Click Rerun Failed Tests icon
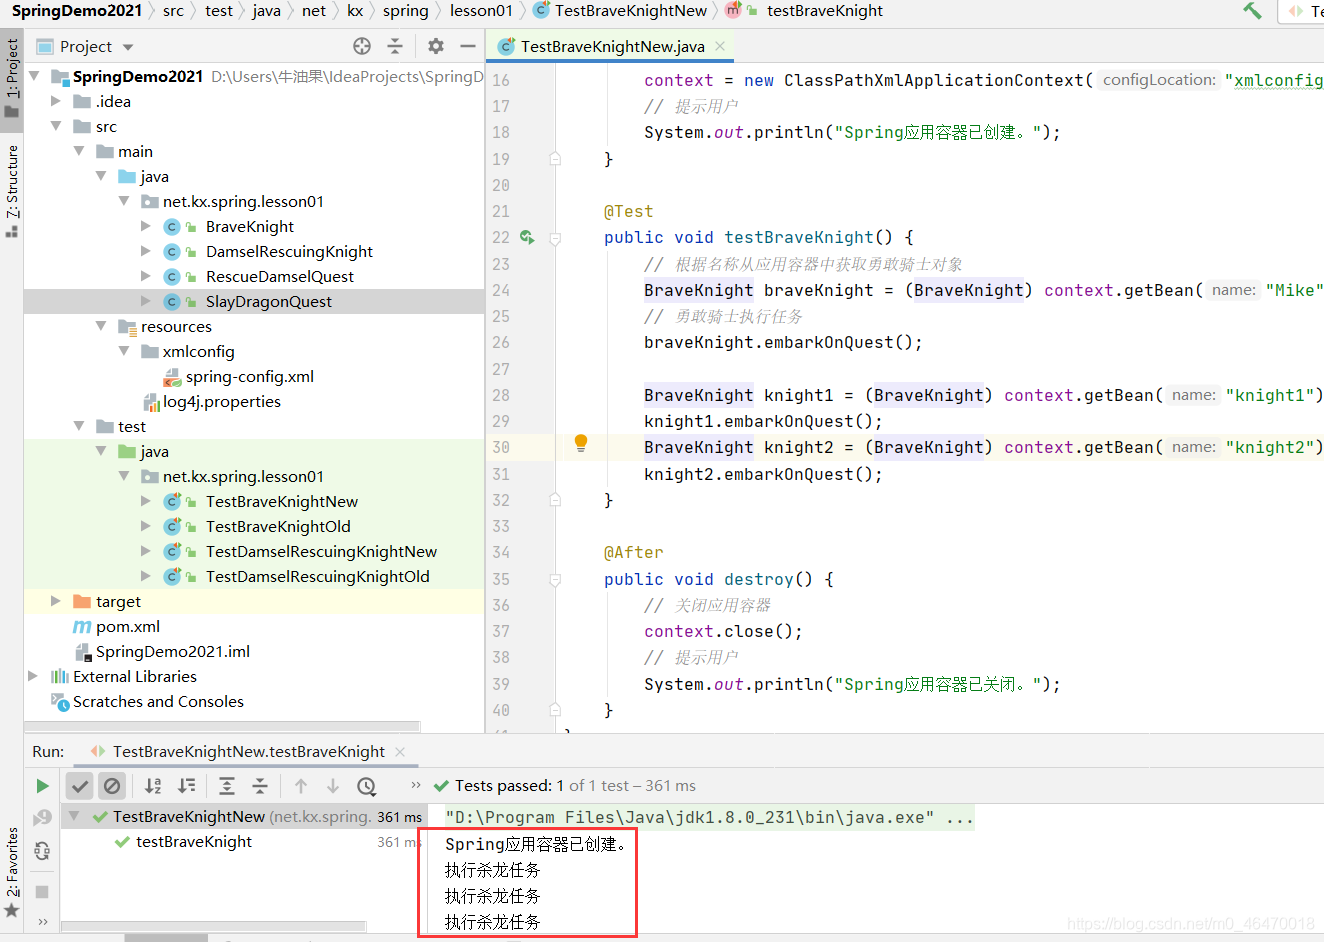The height and width of the screenshot is (942, 1324). click(42, 818)
